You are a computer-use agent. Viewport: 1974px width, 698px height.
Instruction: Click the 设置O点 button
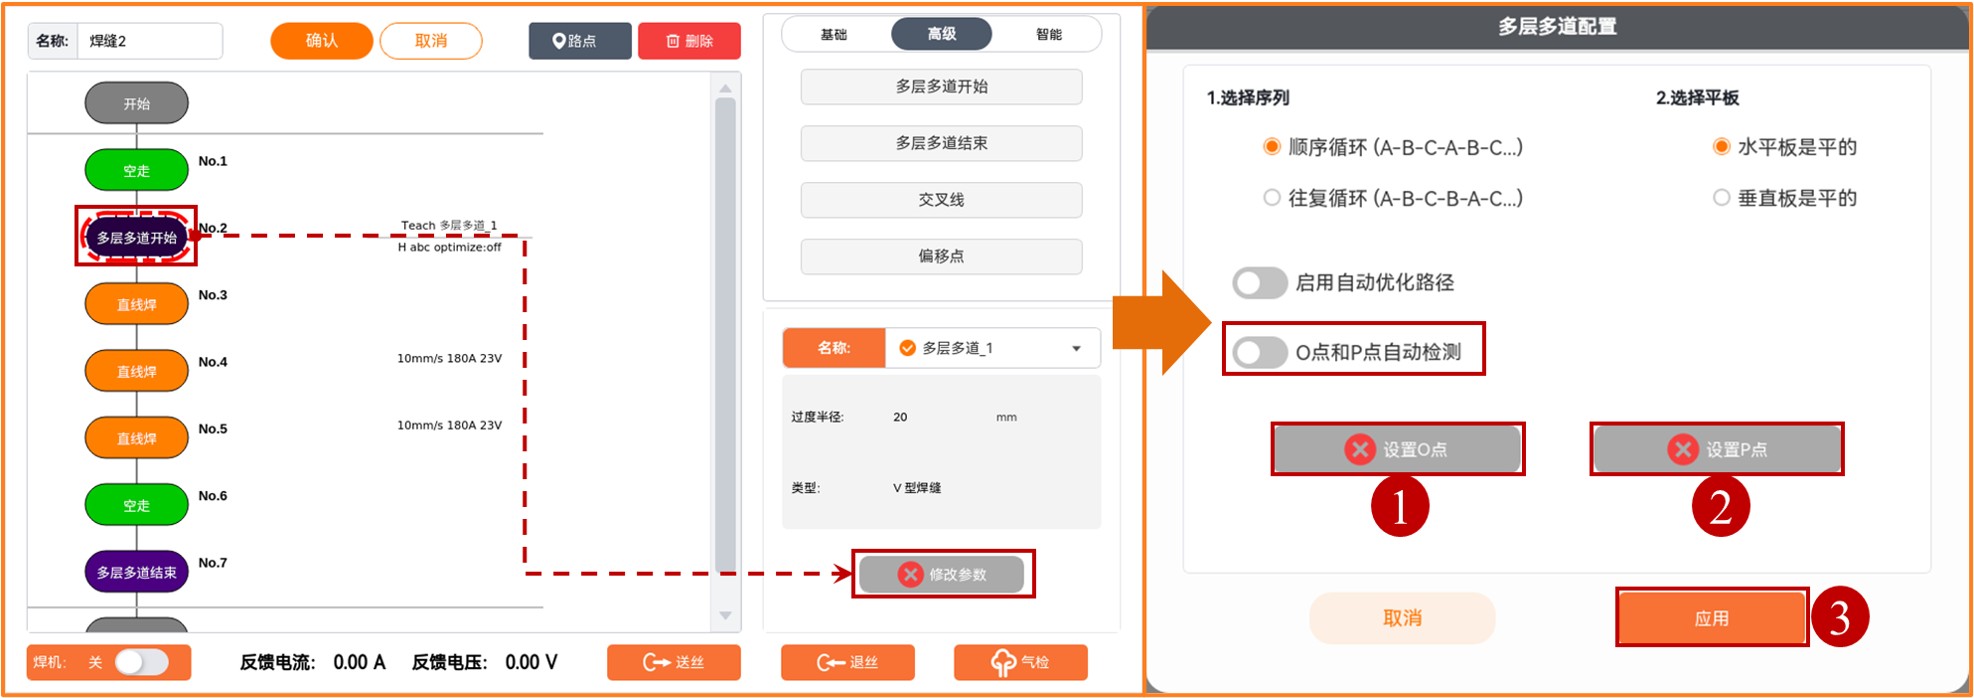pyautogui.click(x=1397, y=449)
